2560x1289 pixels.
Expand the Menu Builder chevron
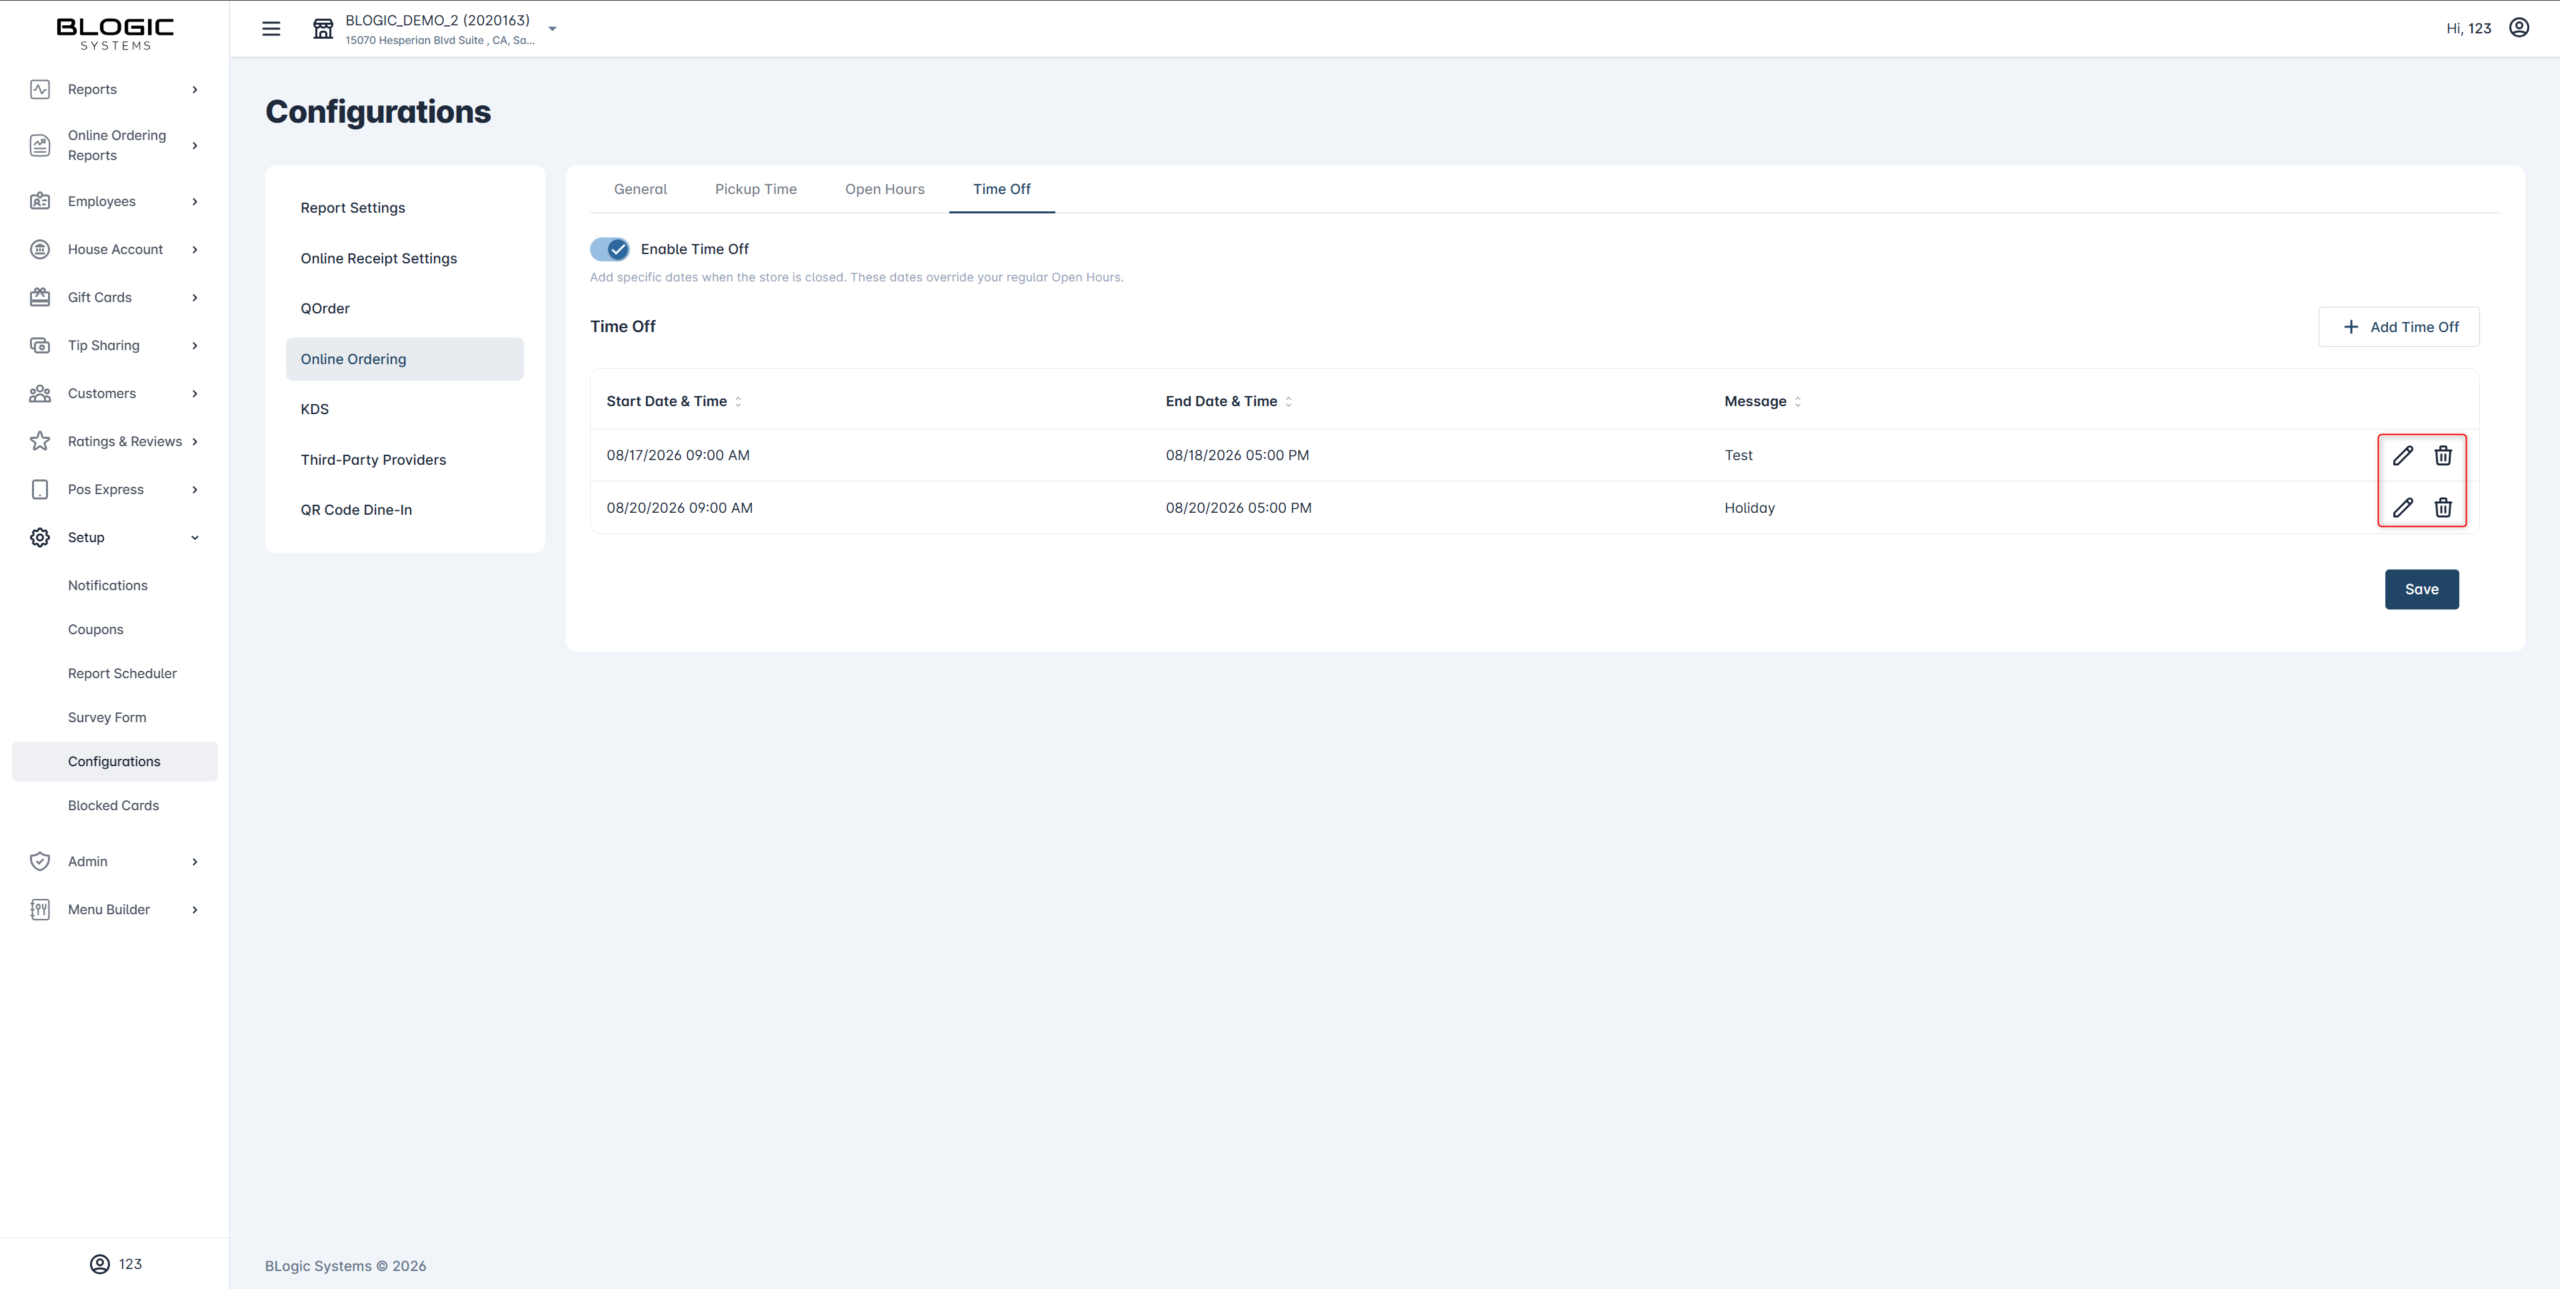(195, 909)
